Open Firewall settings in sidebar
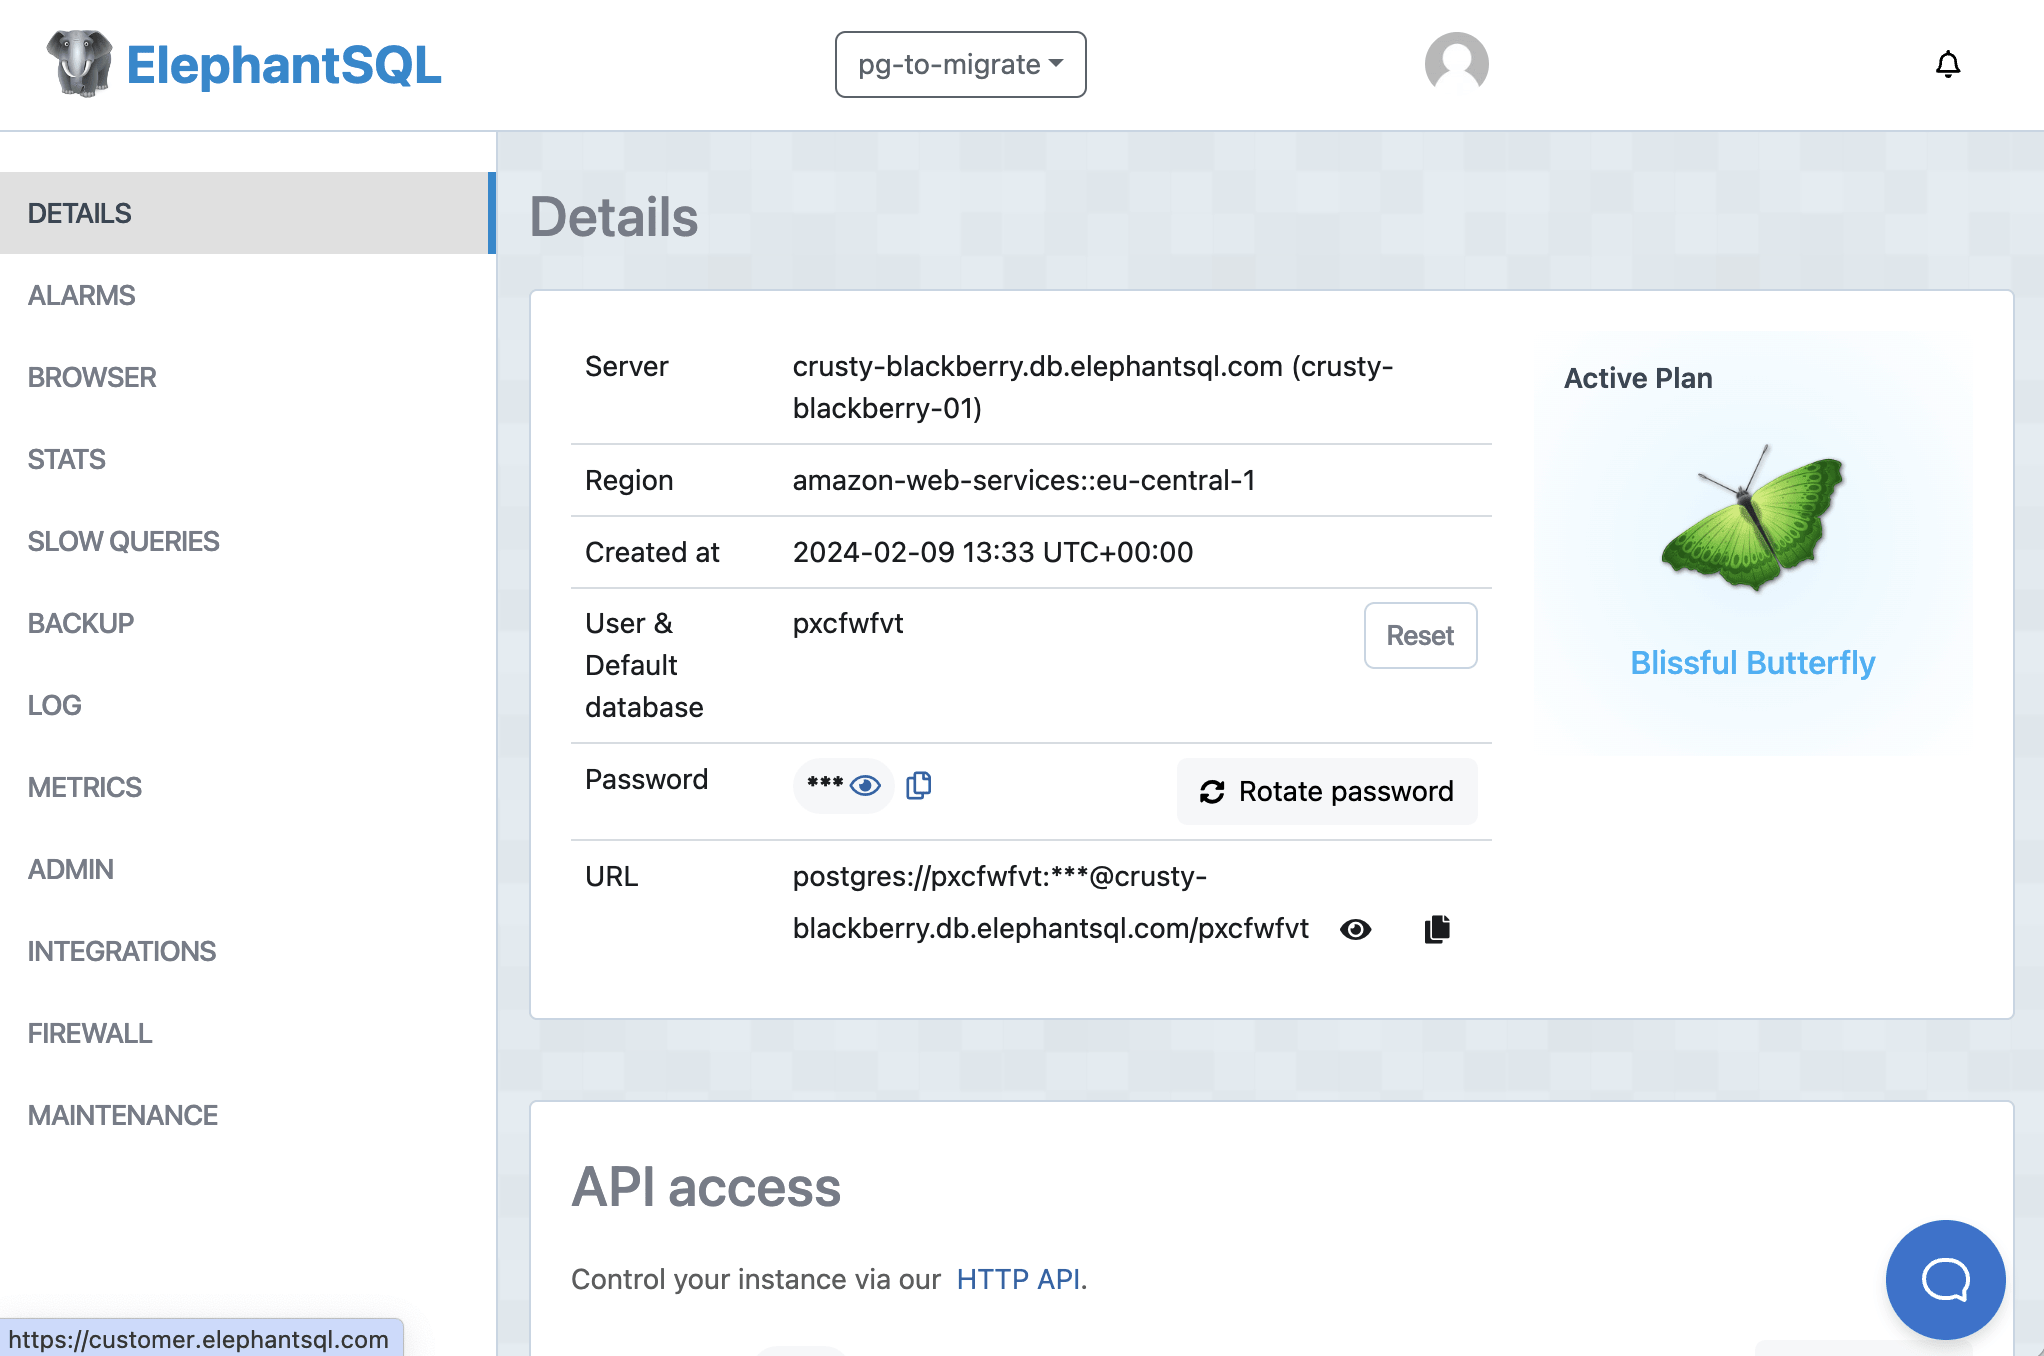 click(90, 1033)
